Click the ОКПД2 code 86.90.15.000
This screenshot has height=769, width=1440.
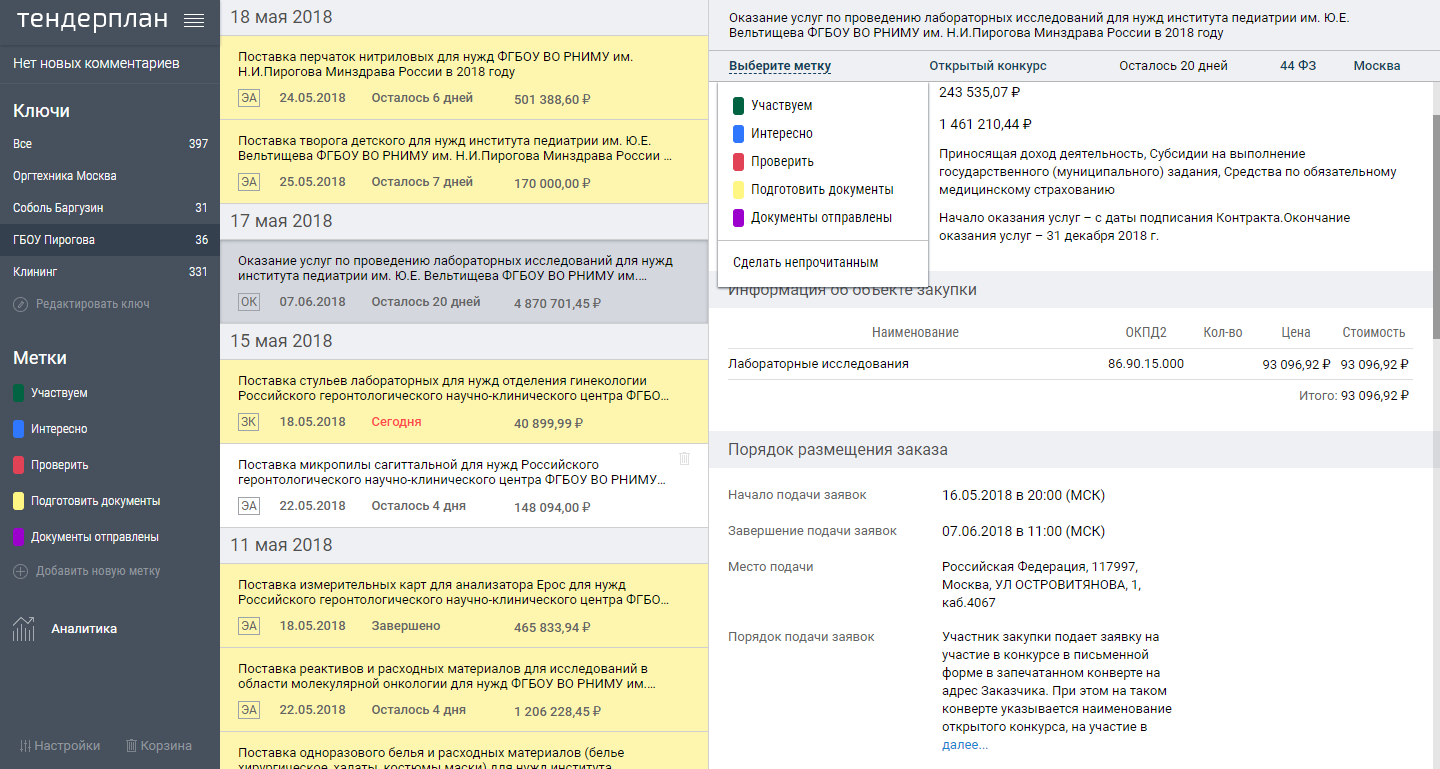pos(1146,364)
